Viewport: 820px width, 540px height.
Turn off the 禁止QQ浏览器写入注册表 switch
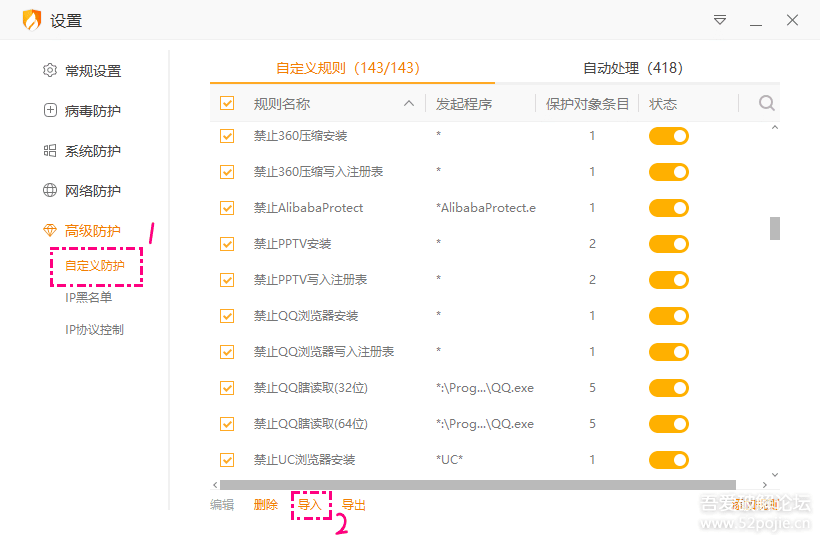click(669, 352)
